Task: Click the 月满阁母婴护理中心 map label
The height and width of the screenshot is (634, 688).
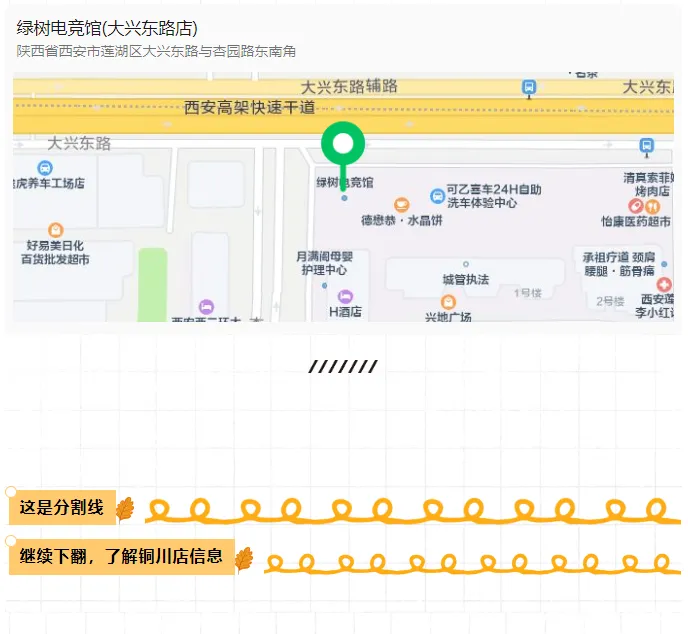Action: click(322, 263)
